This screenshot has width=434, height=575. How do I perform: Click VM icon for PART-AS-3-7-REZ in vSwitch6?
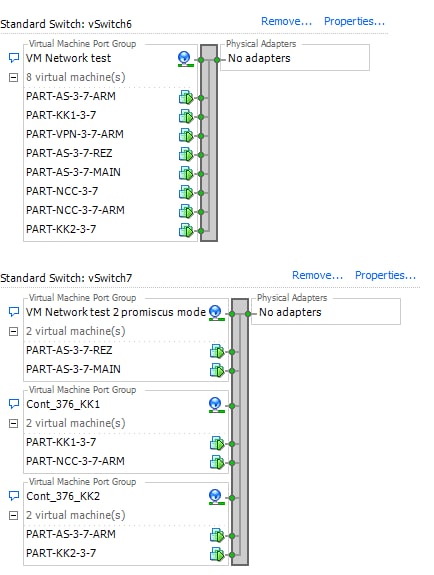click(x=186, y=154)
